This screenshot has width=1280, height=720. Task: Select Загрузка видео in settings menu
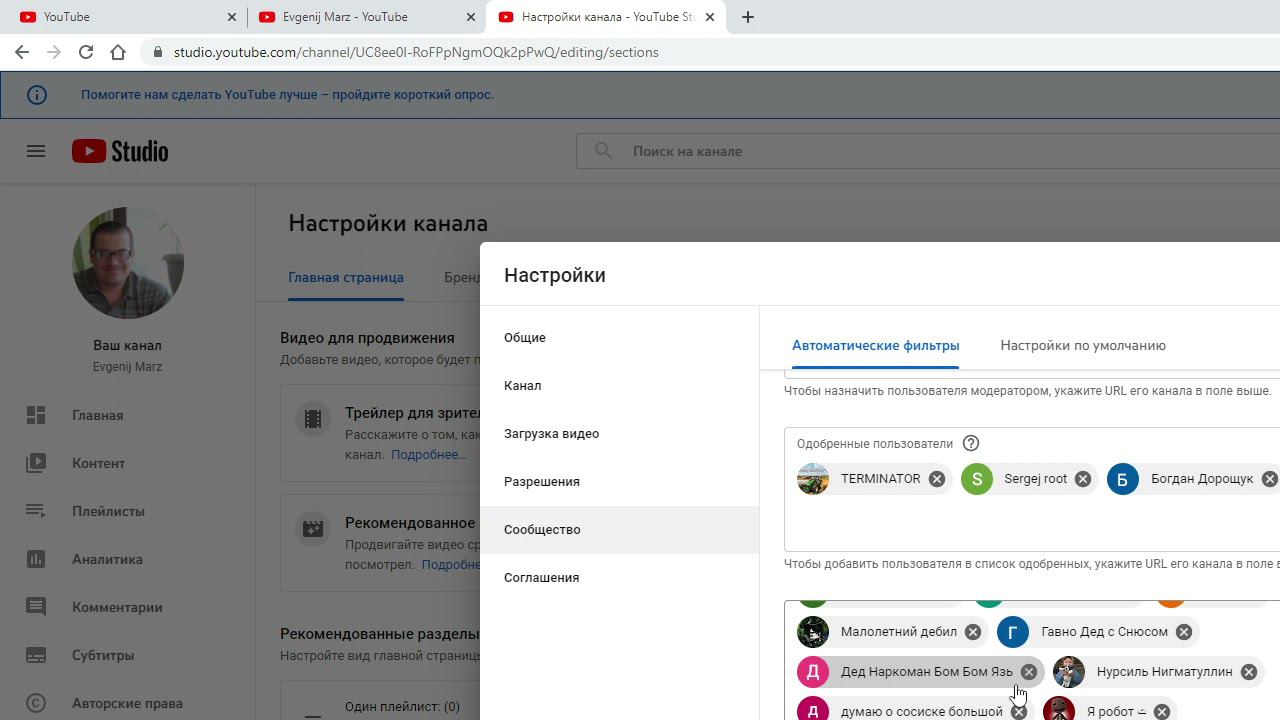click(619, 434)
